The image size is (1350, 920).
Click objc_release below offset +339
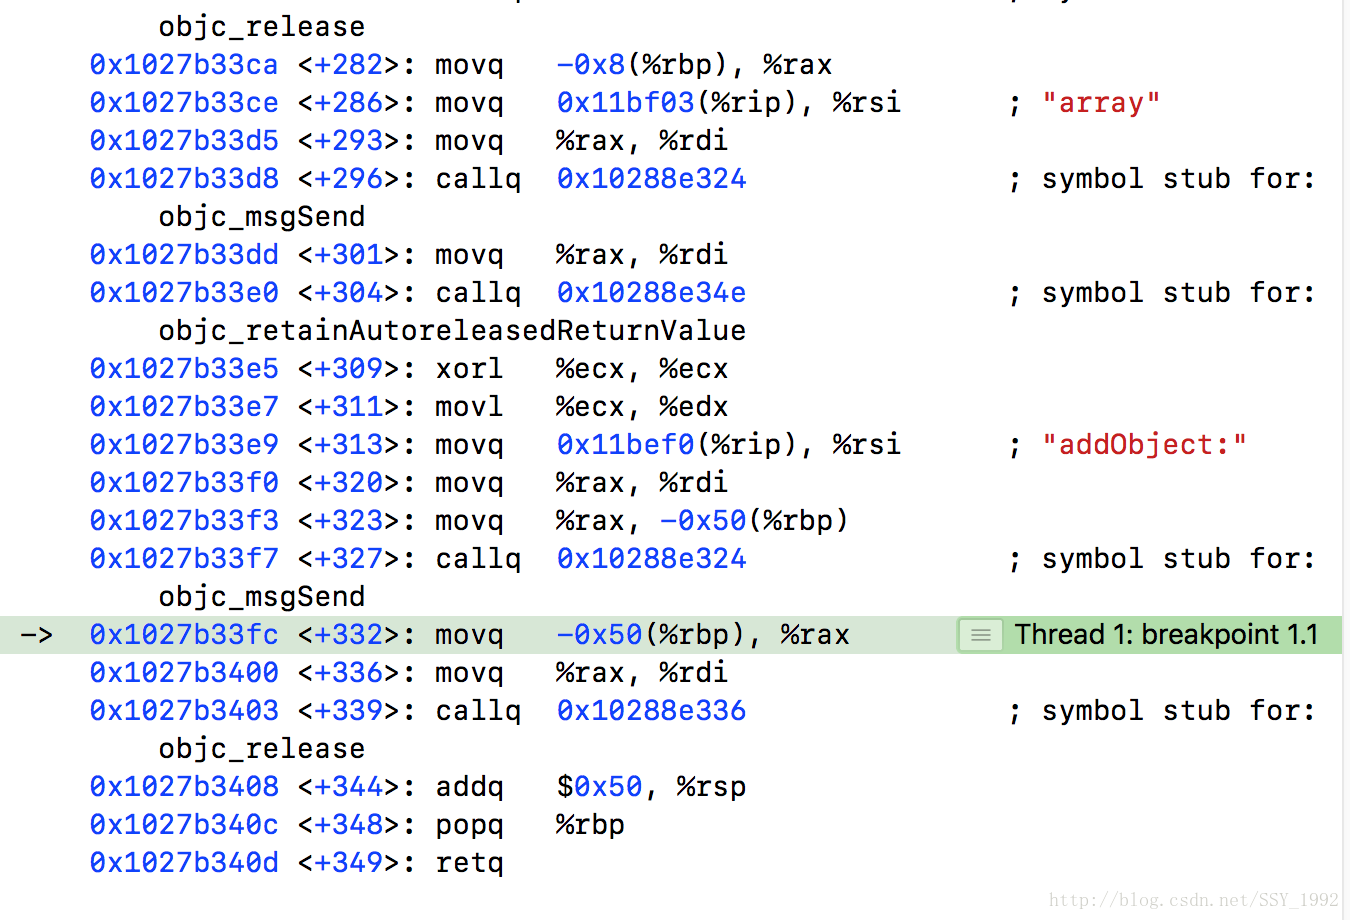(x=262, y=749)
